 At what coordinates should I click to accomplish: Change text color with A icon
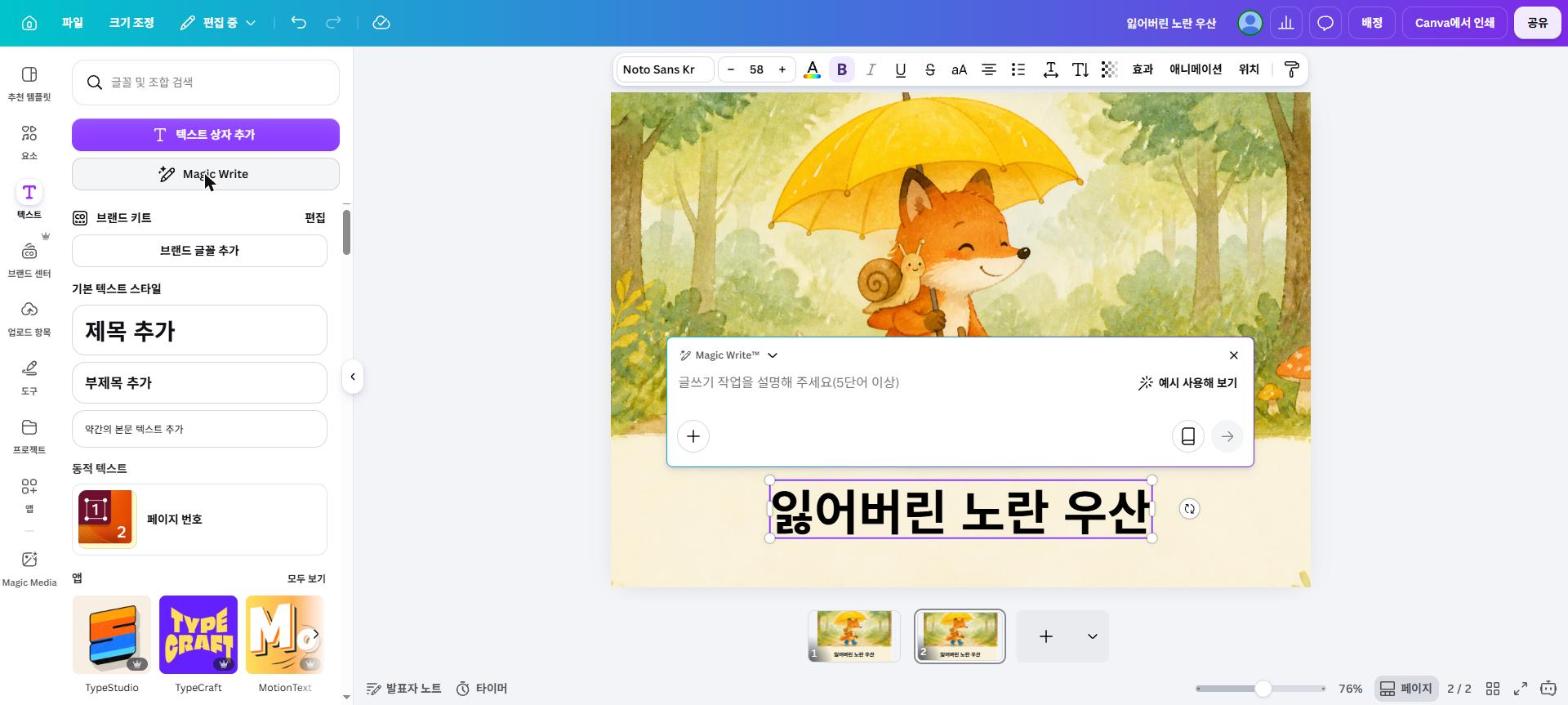812,69
